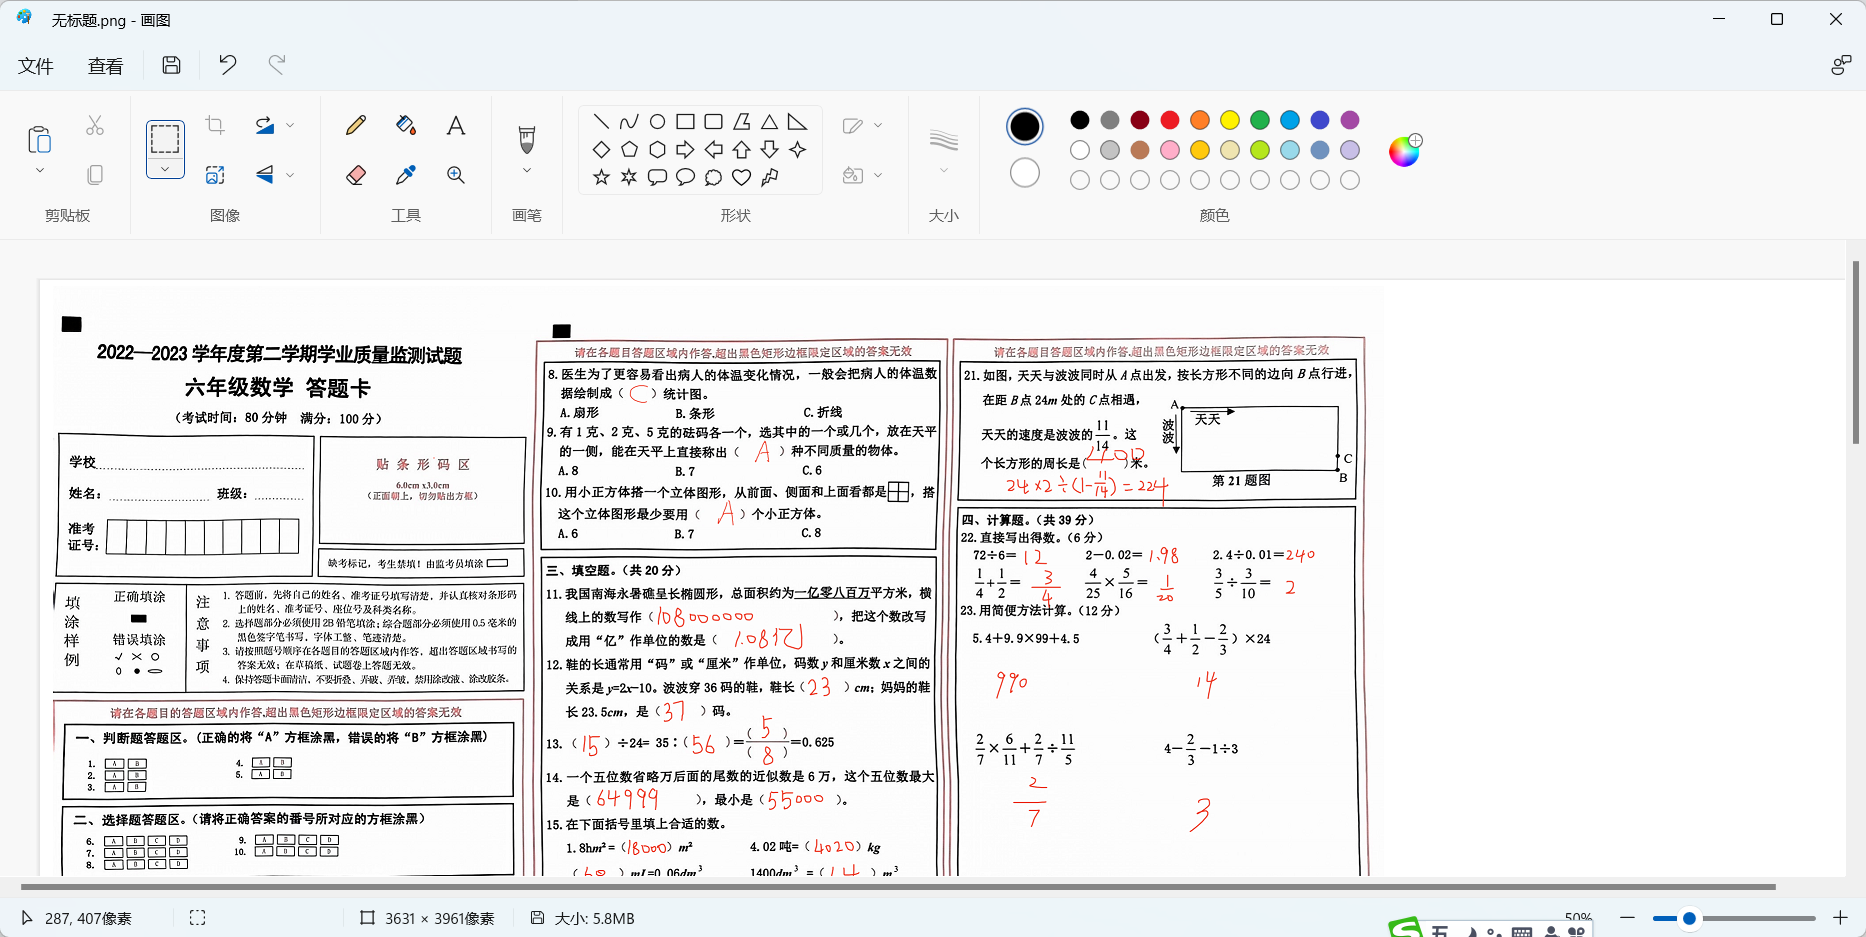
Task: Select the Eraser tool
Action: 355,175
